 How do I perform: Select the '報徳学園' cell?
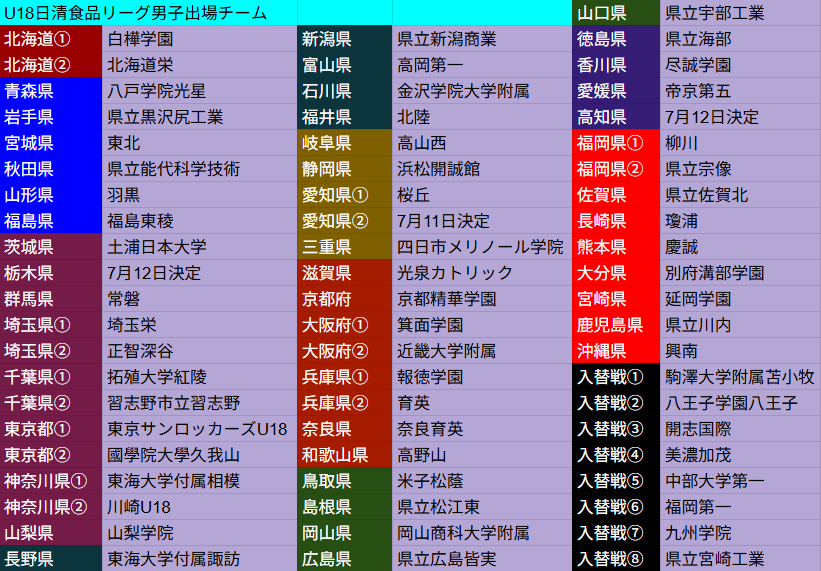482,377
